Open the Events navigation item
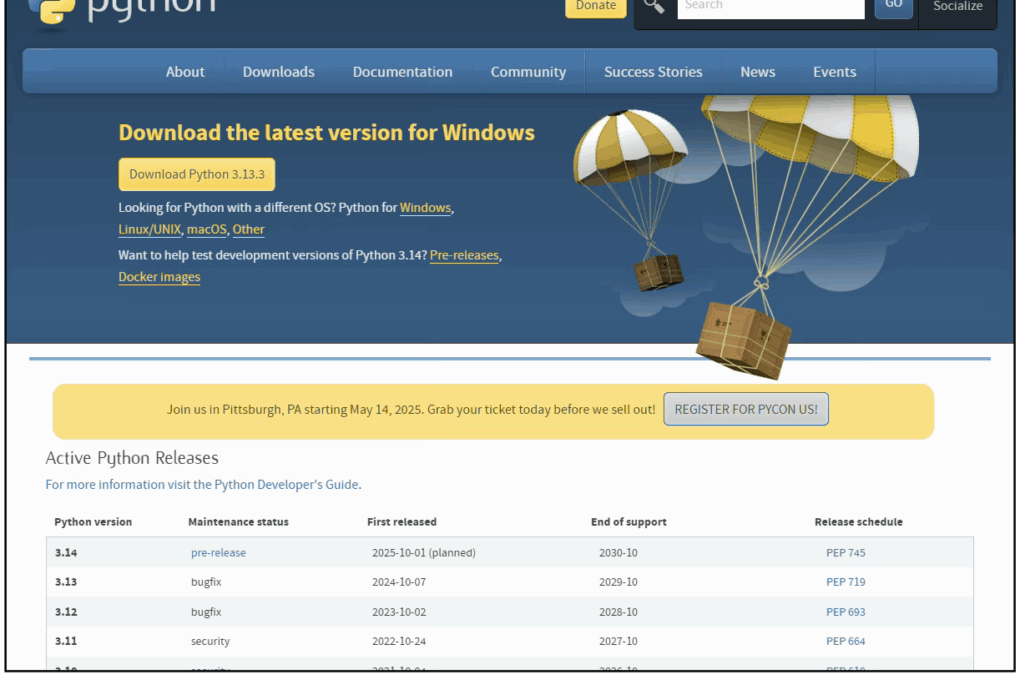1020x700 pixels. 834,72
